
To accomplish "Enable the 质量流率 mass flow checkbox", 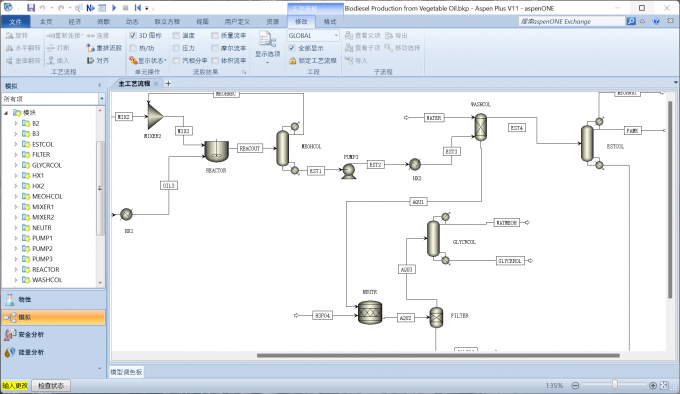I will pos(215,35).
